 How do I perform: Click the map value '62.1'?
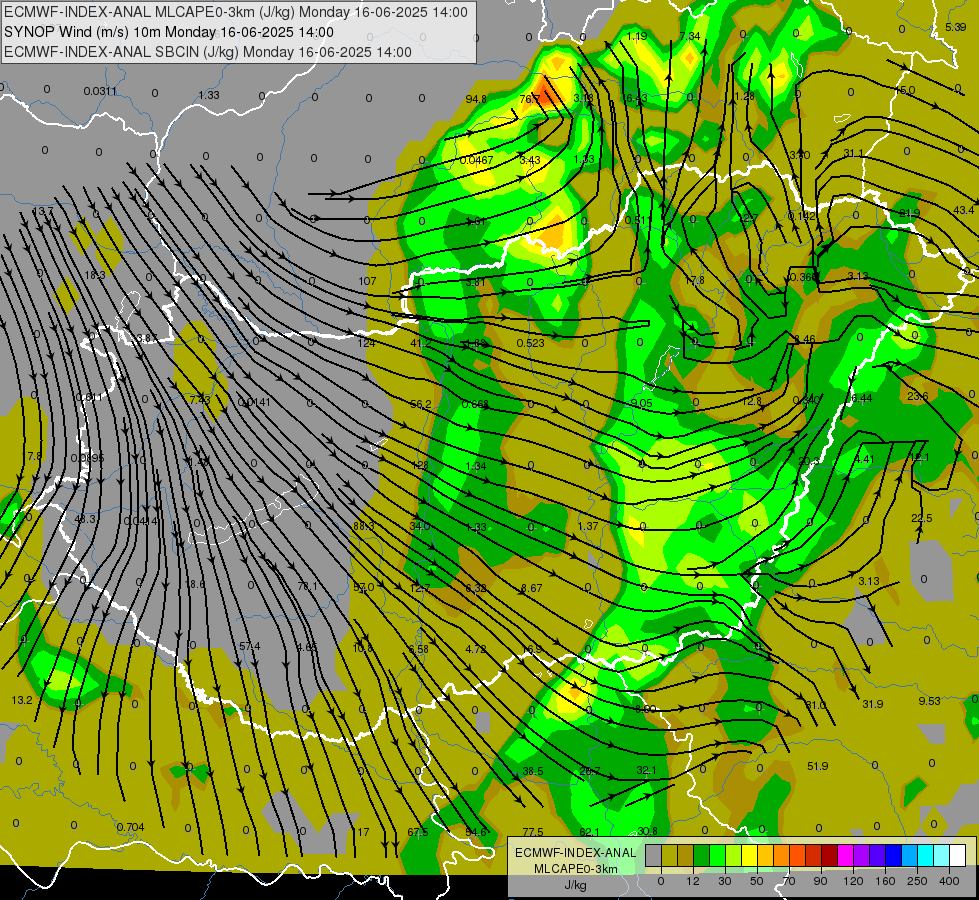589,832
